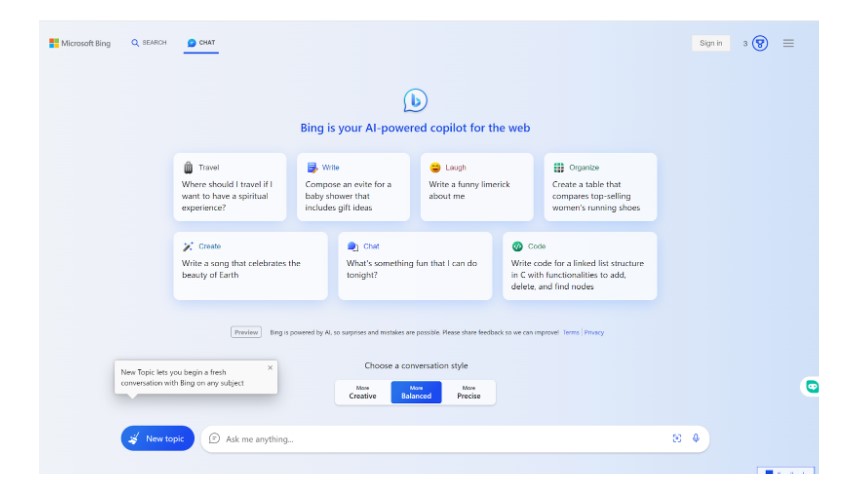This screenshot has width=853, height=495.
Task: Click the Bing chat logo icon
Action: pos(415,100)
